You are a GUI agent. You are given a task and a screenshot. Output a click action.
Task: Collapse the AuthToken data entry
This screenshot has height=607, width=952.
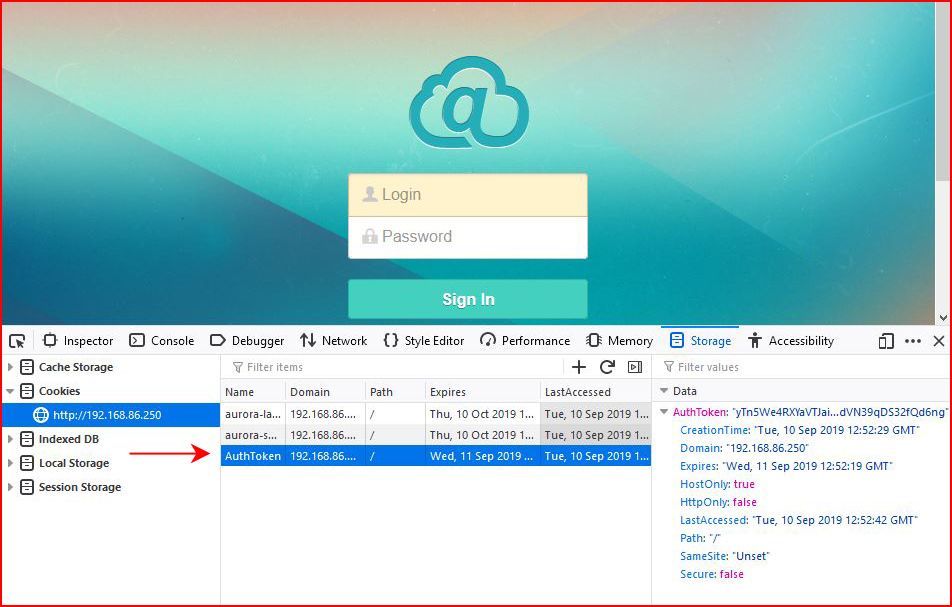[x=664, y=412]
